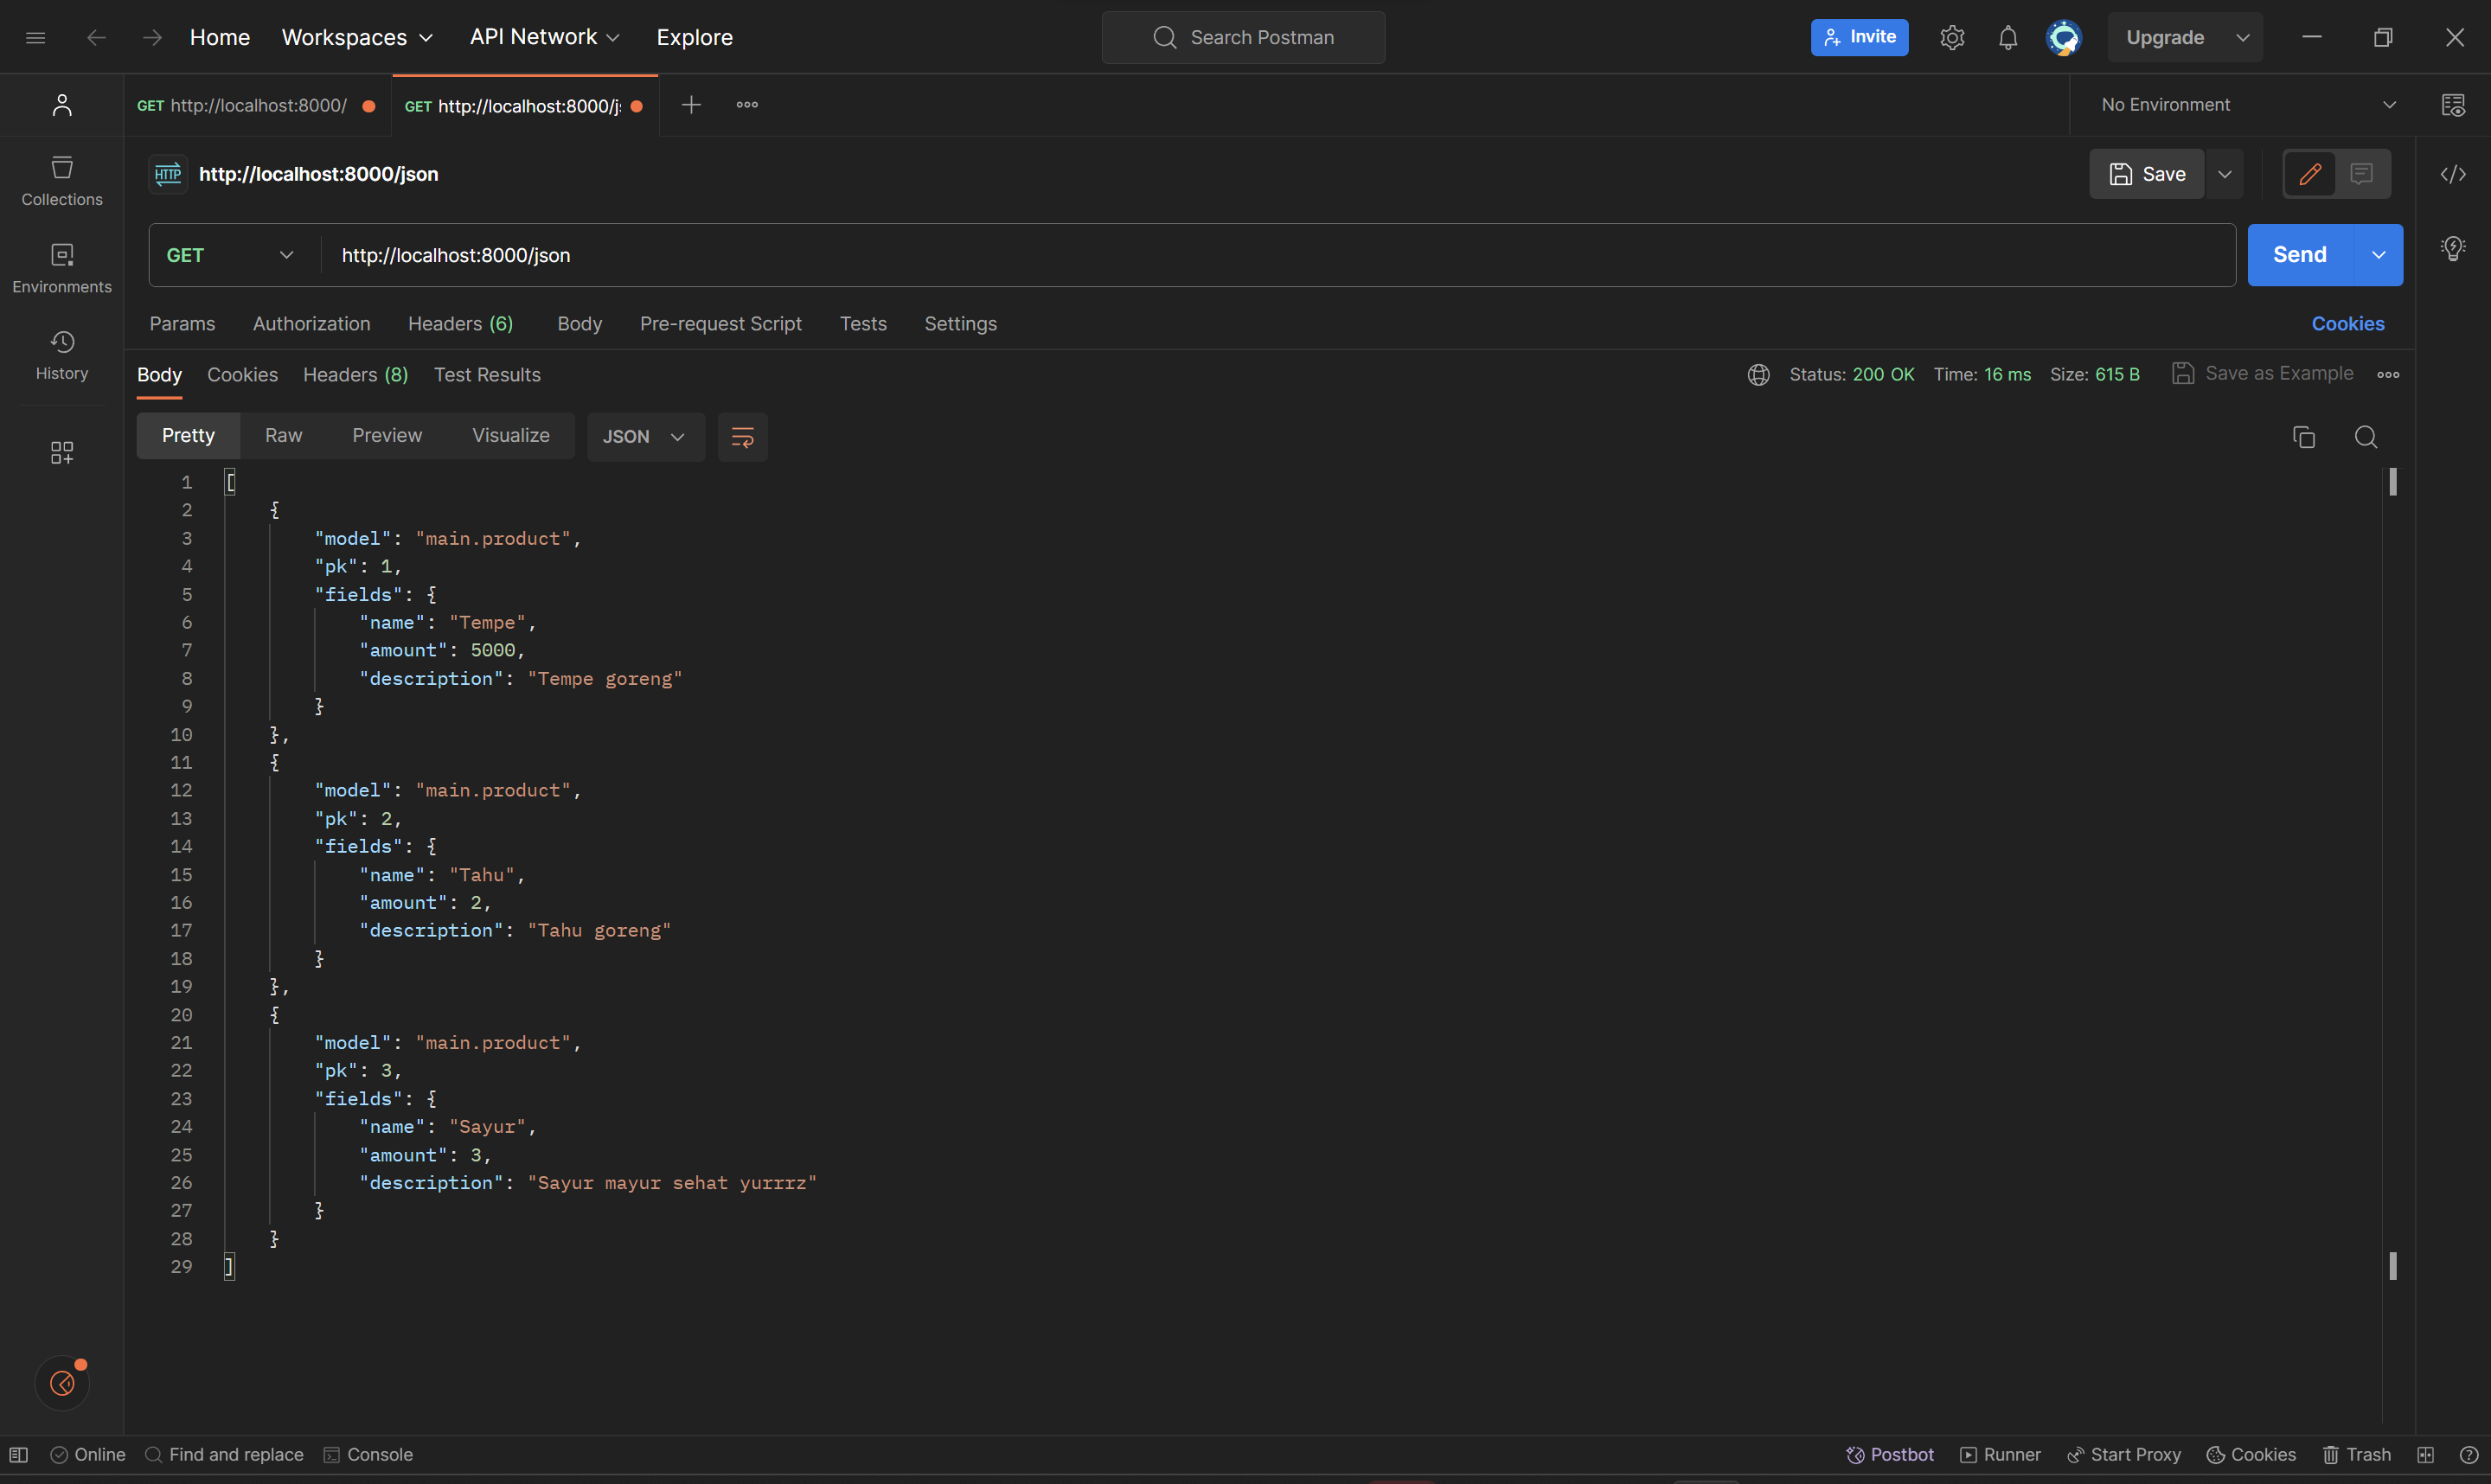
Task: Switch response view to Preview
Action: [387, 435]
